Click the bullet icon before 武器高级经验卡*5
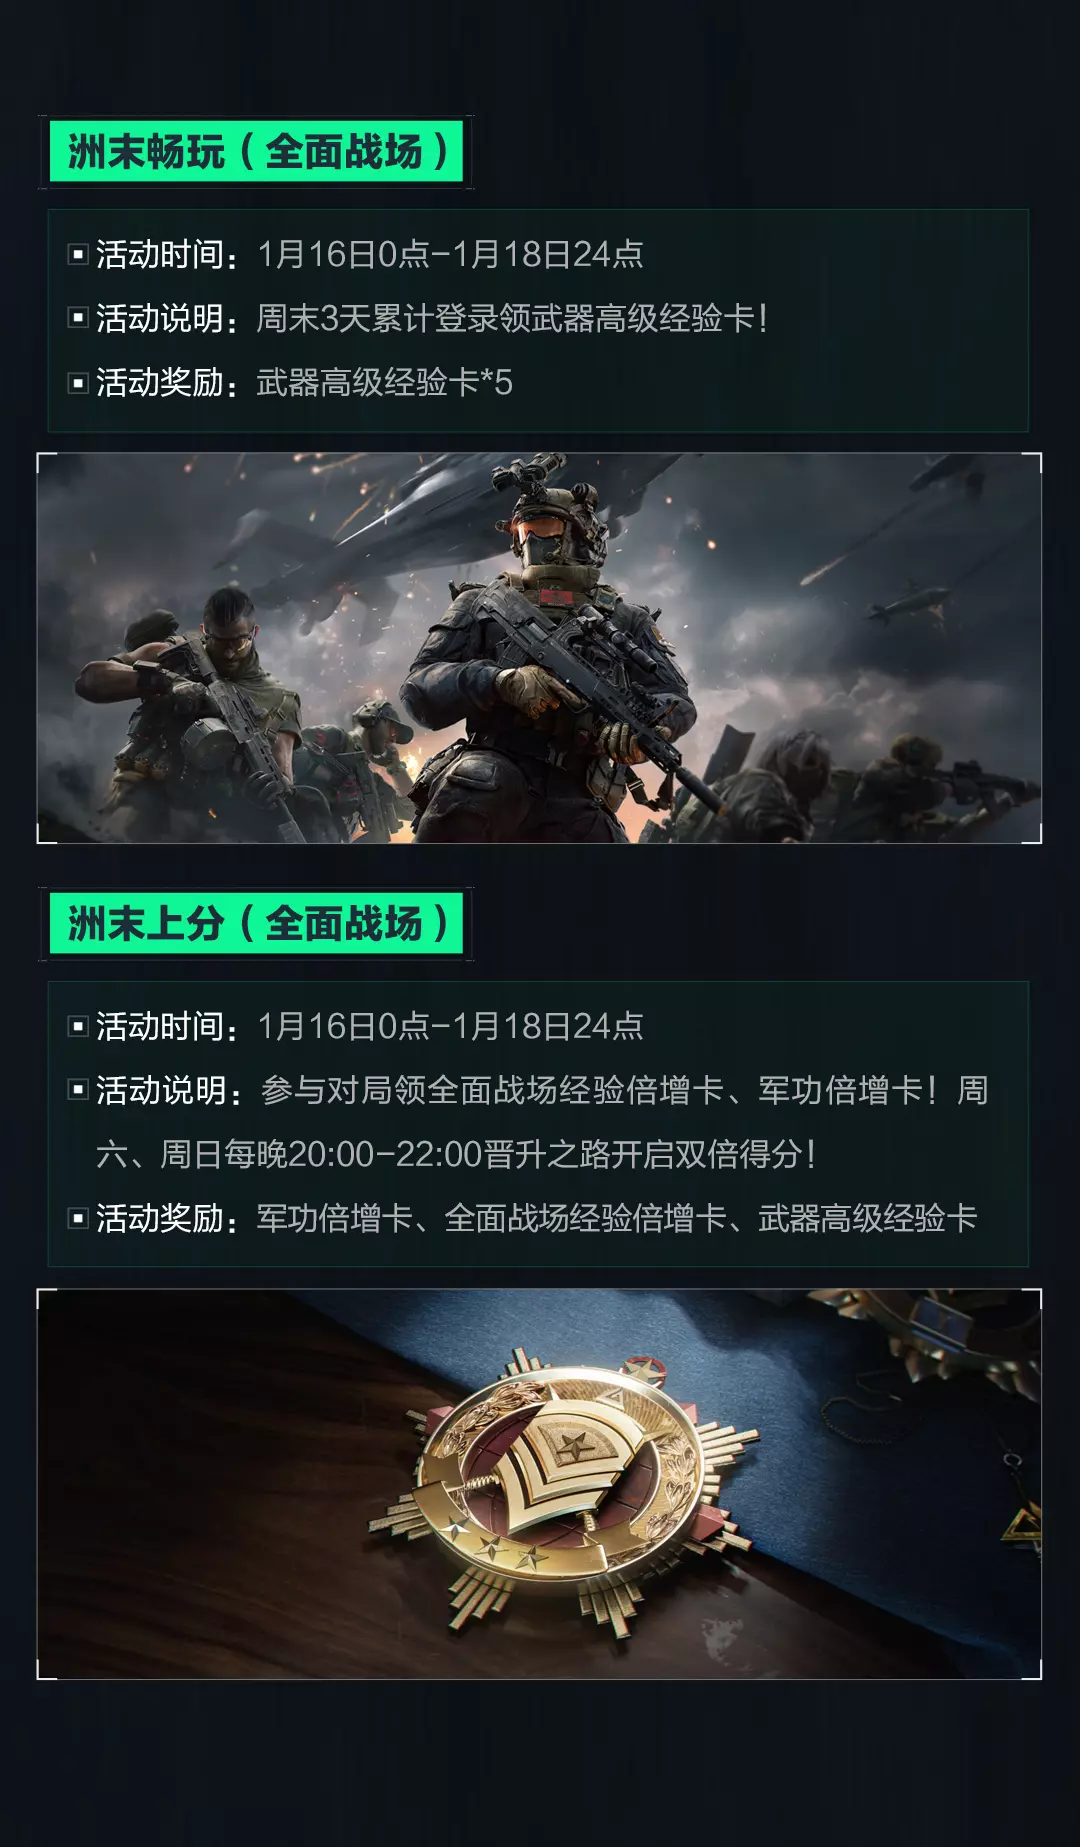Screen dimensions: 1080x1847 78,383
